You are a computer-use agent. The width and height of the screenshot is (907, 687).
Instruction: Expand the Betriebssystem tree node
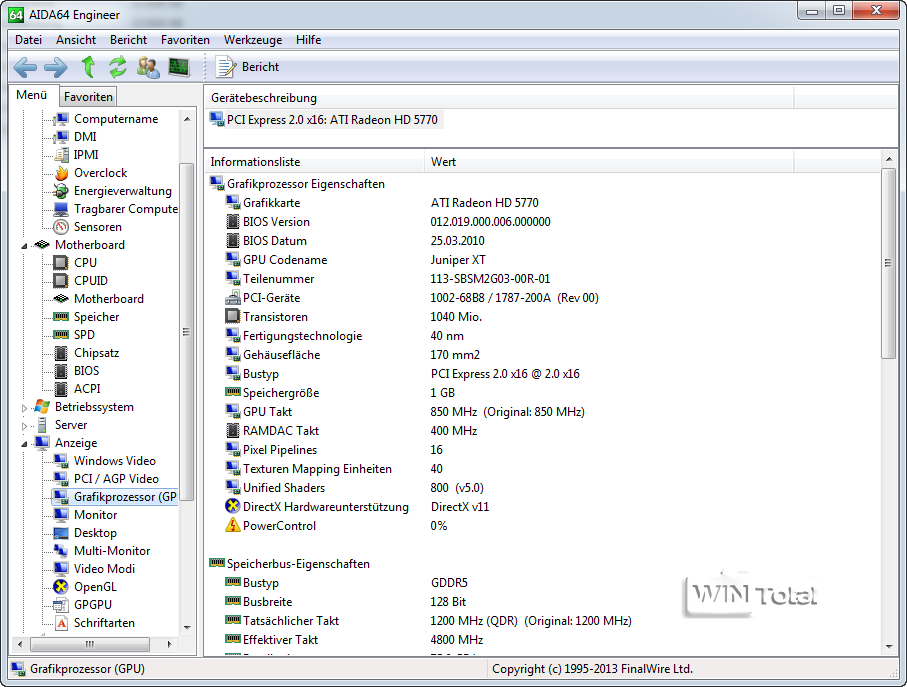[x=25, y=407]
